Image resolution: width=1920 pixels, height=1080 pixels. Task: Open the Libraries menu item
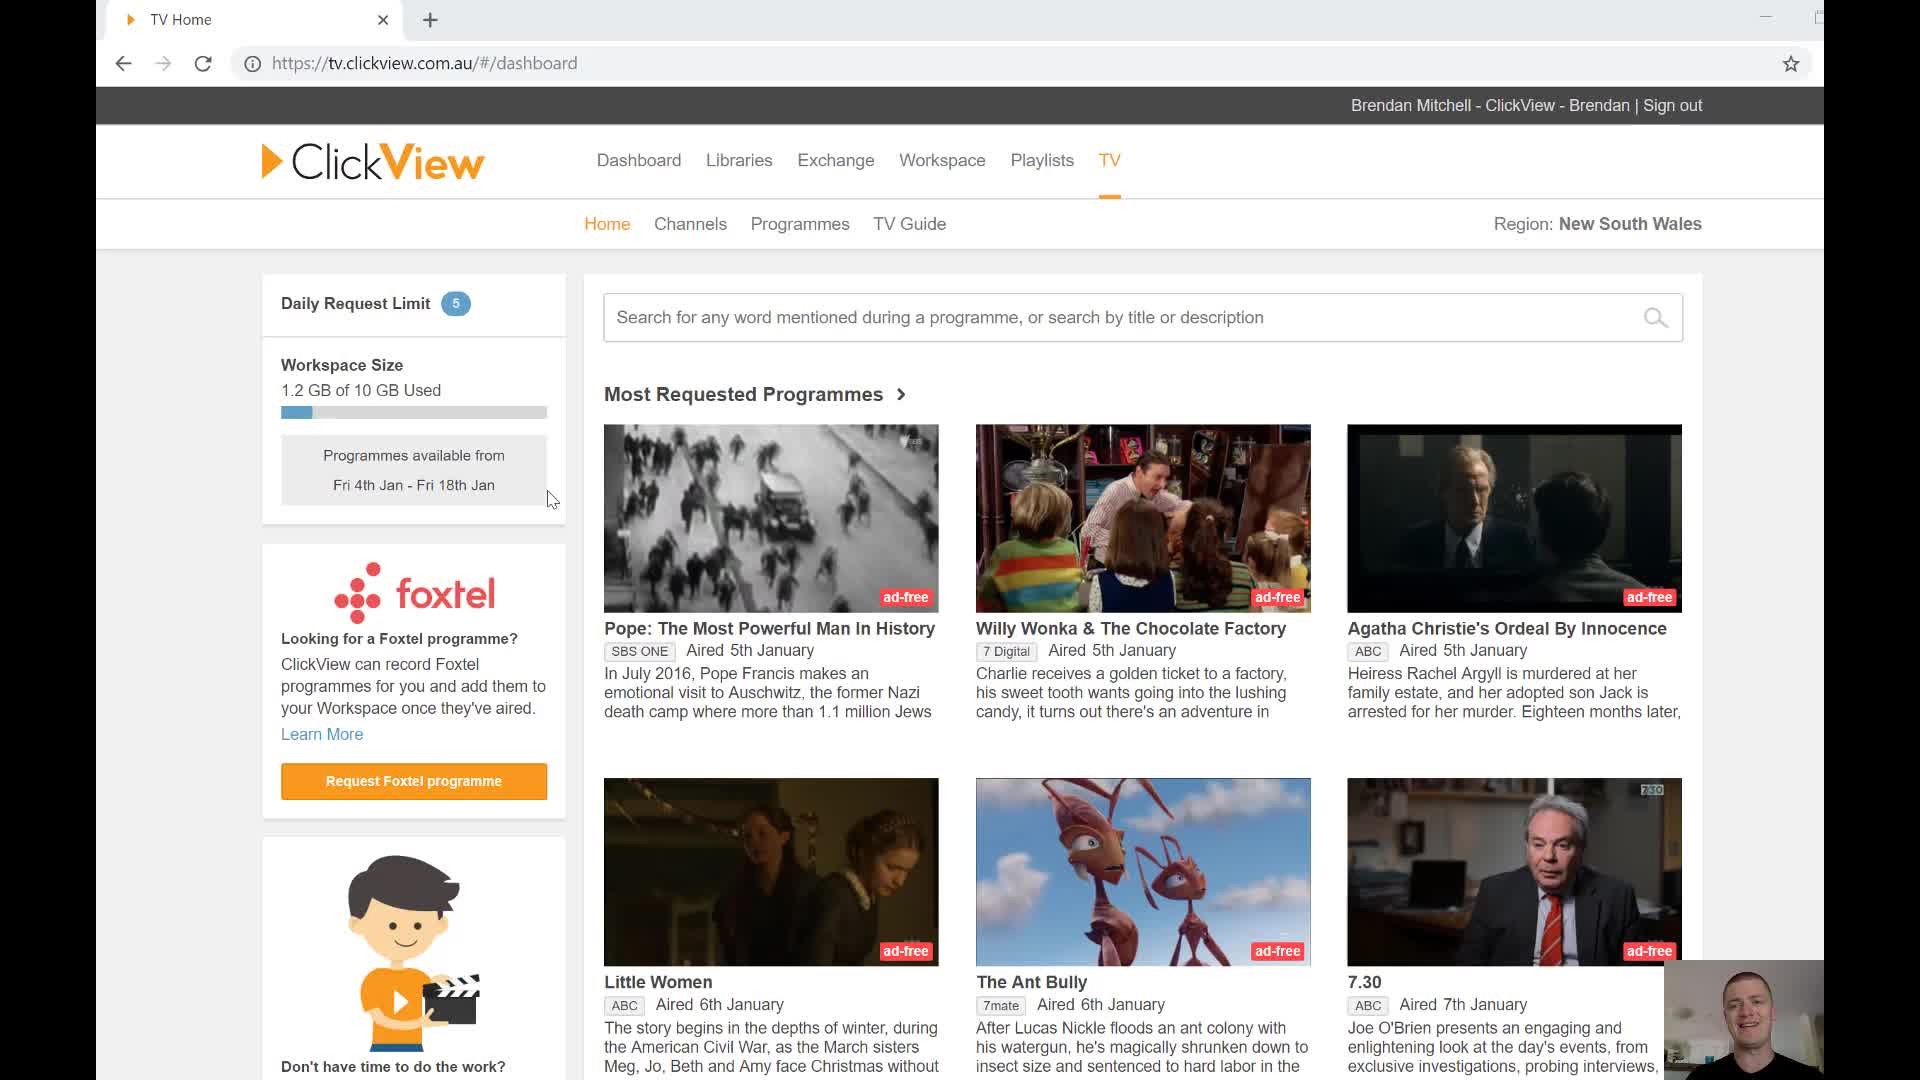pos(739,160)
